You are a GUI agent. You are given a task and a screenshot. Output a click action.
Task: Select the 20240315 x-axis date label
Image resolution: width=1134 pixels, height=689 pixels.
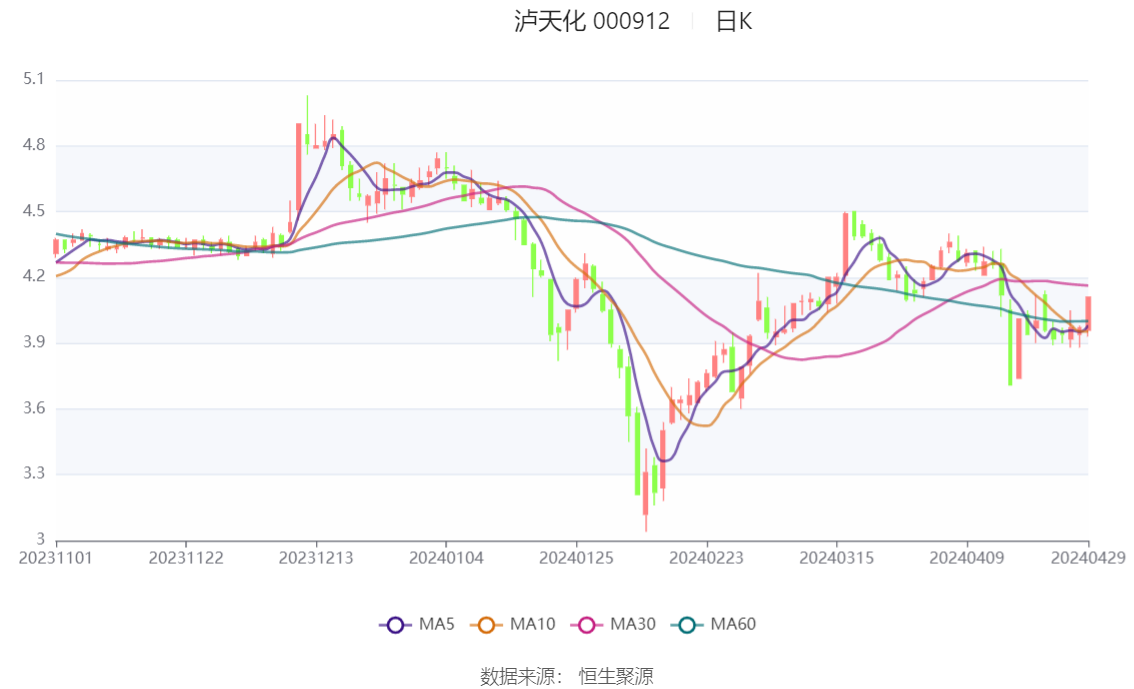[837, 558]
